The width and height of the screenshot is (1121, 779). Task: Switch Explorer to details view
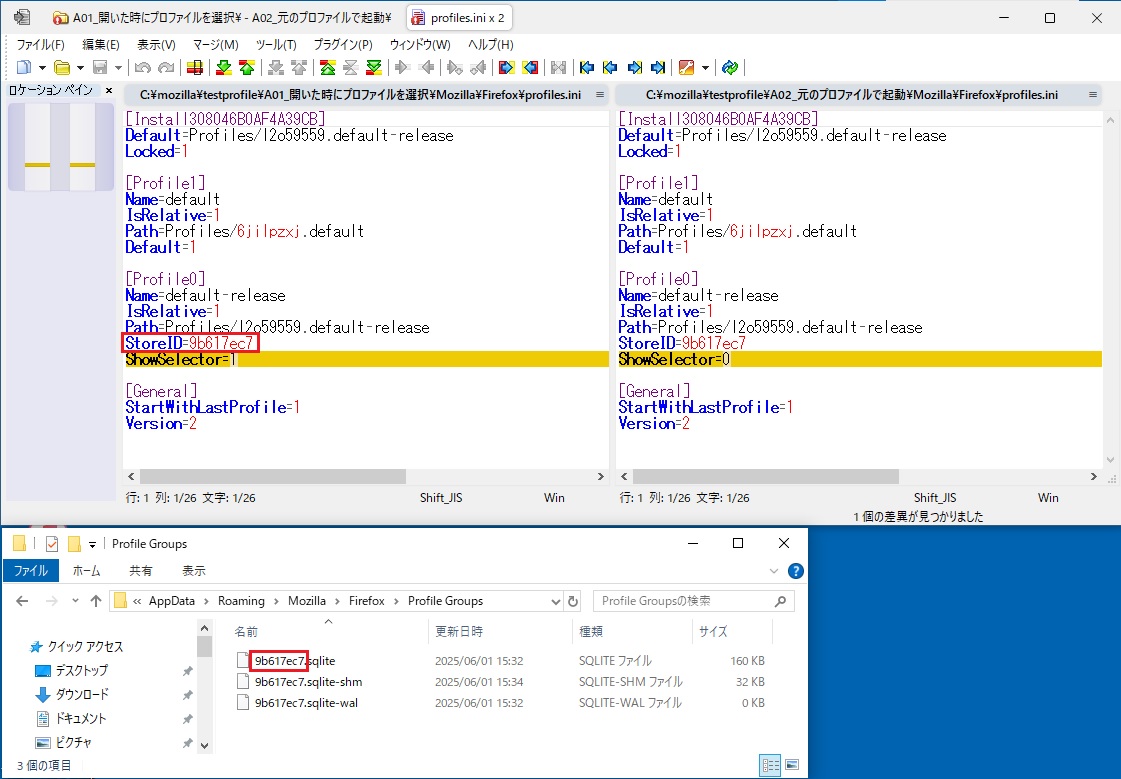771,765
